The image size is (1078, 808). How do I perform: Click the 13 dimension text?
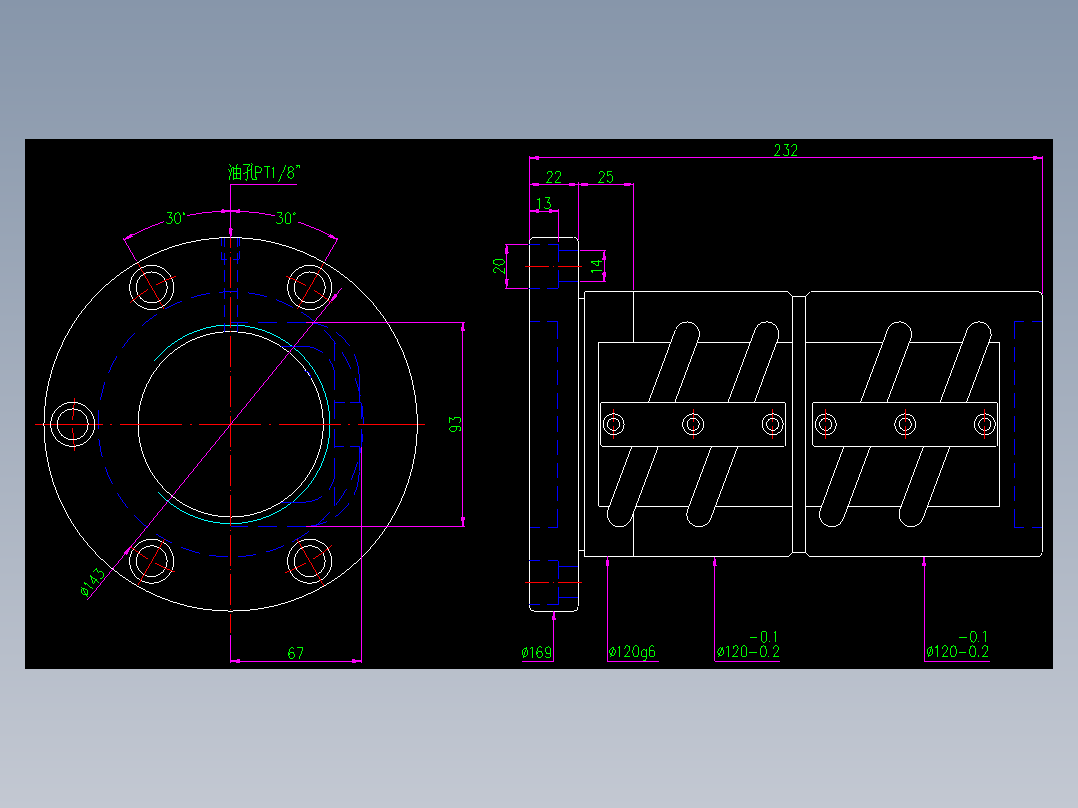click(544, 204)
